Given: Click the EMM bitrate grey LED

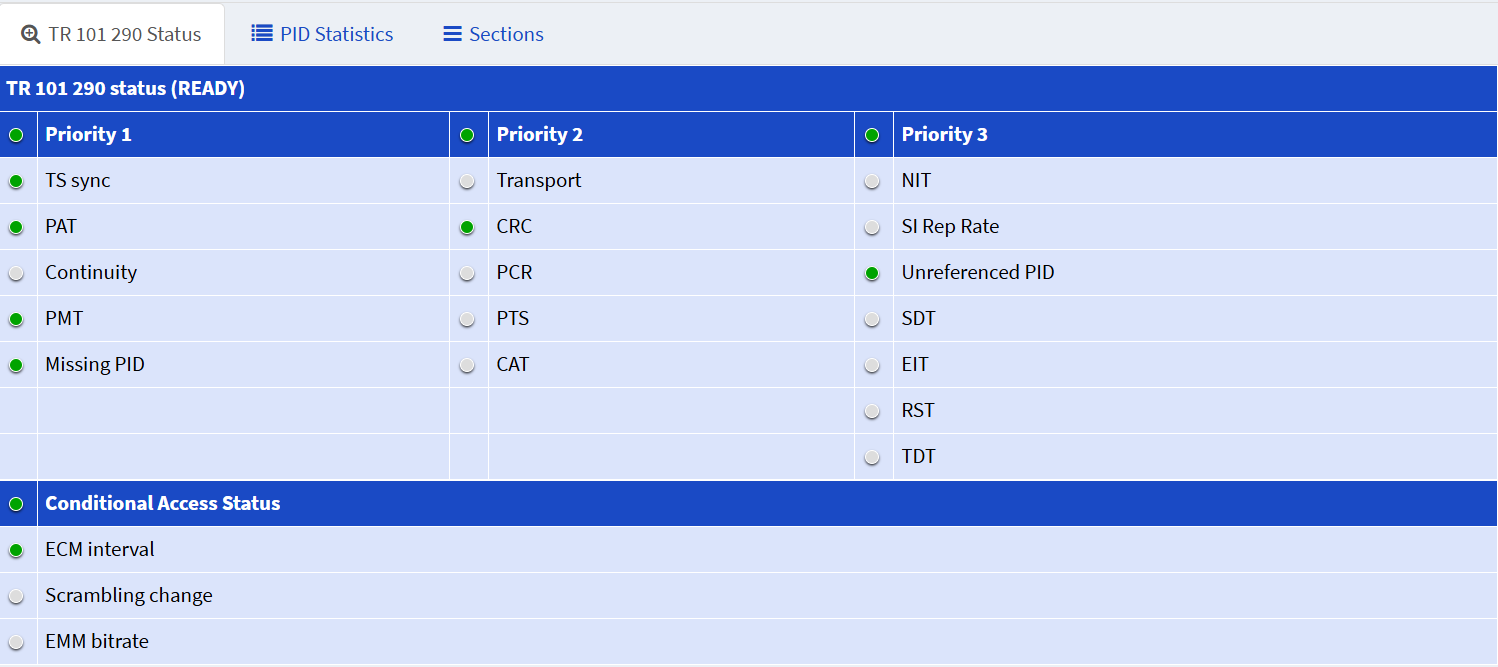Looking at the screenshot, I should (x=16, y=643).
